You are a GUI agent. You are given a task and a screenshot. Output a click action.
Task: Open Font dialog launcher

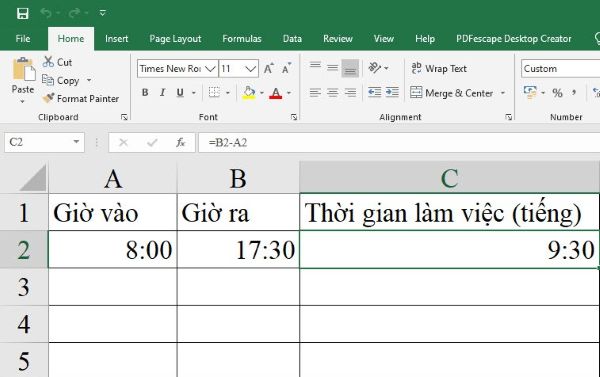(293, 117)
